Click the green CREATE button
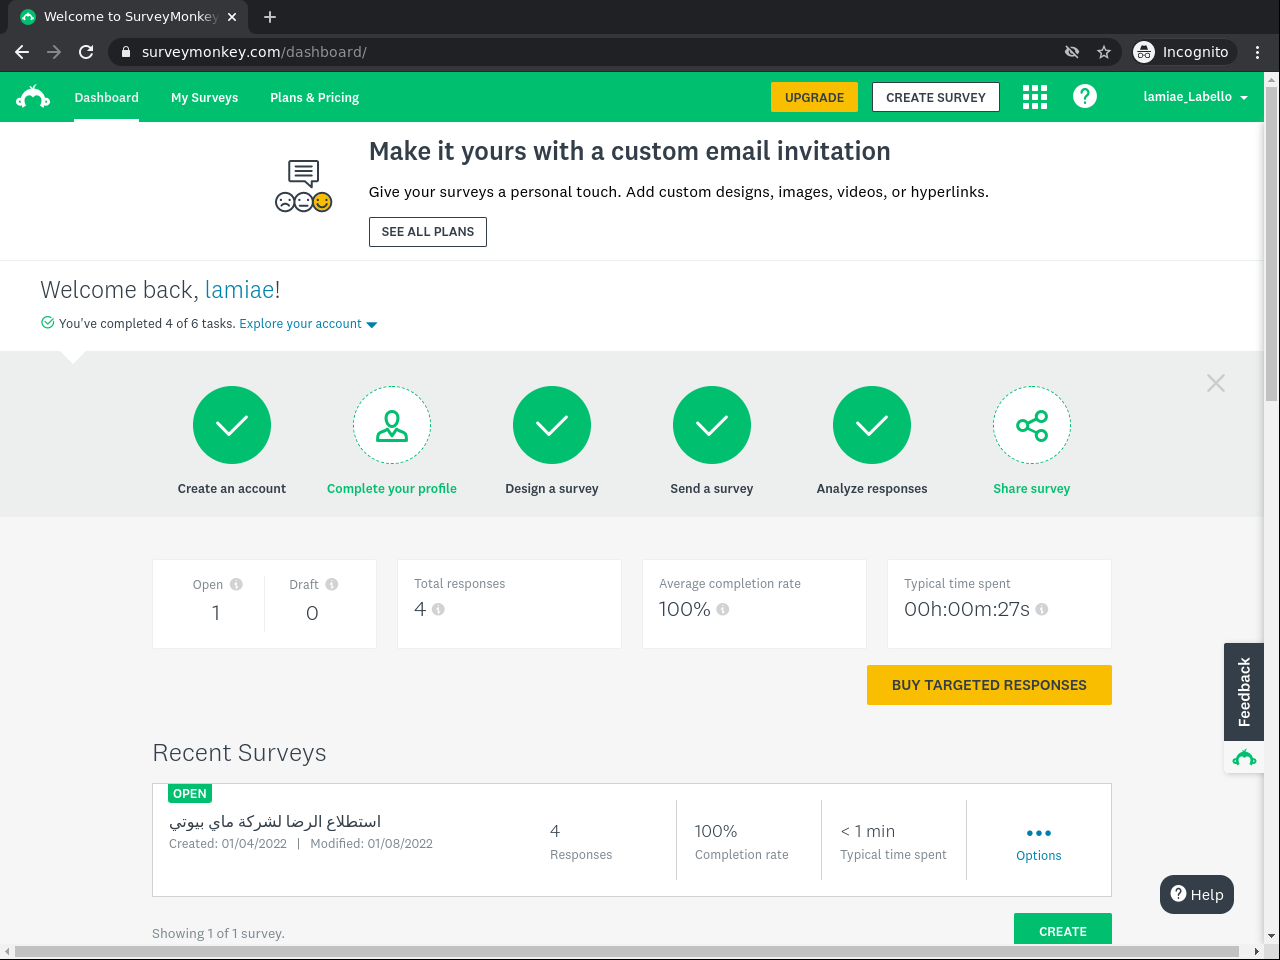1280x960 pixels. tap(1063, 929)
